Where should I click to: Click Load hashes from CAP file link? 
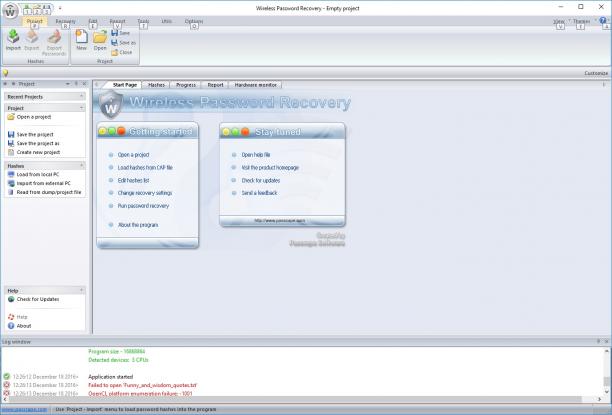point(145,167)
